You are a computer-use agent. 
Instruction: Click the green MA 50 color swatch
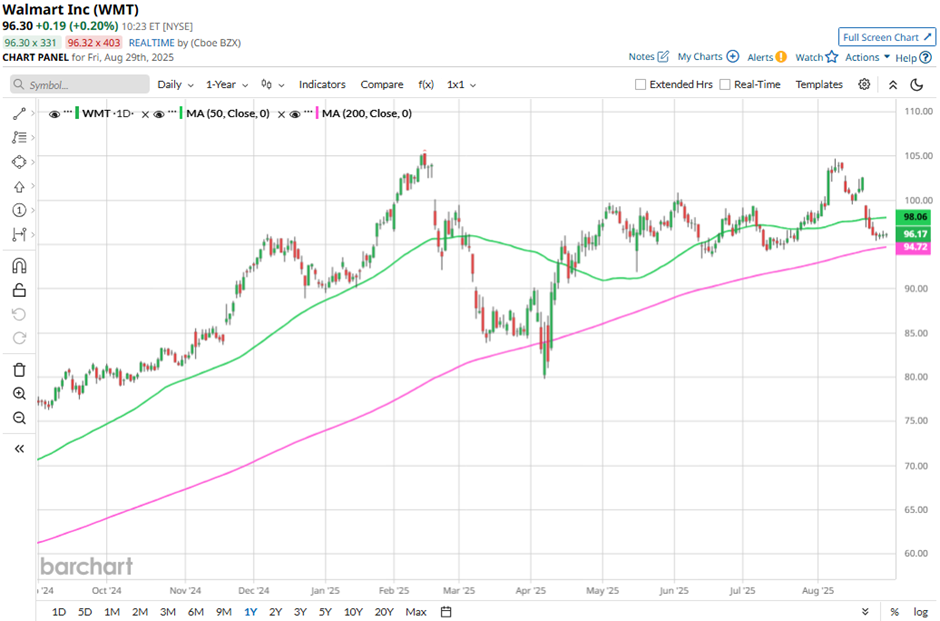[181, 113]
